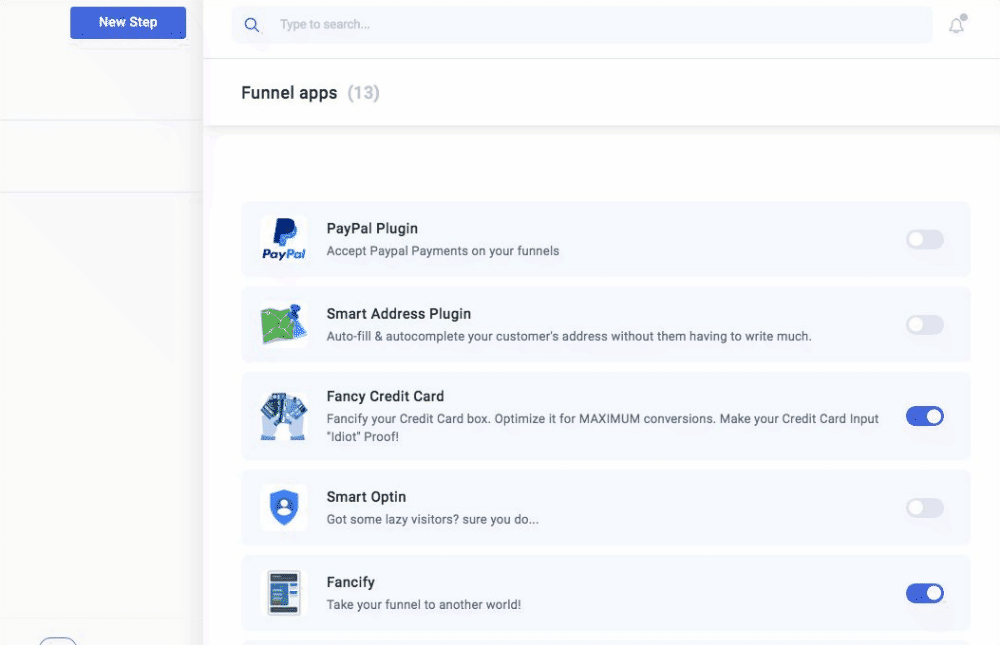Image resolution: width=1000 pixels, height=645 pixels.
Task: Focus the 'Type to search...' field
Action: pos(600,25)
